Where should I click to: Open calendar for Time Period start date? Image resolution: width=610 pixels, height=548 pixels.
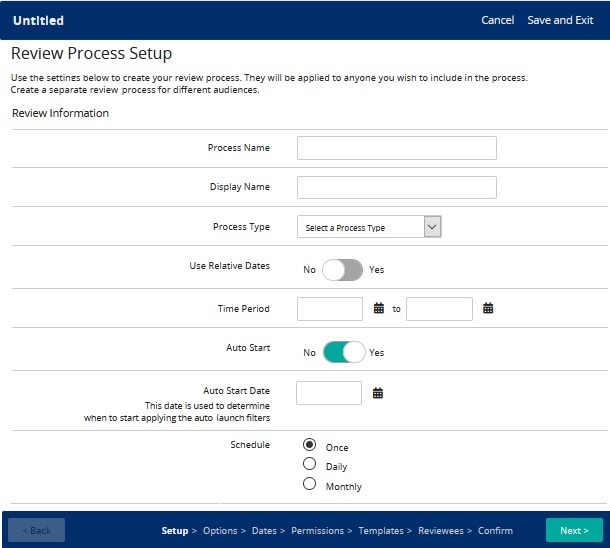[379, 308]
